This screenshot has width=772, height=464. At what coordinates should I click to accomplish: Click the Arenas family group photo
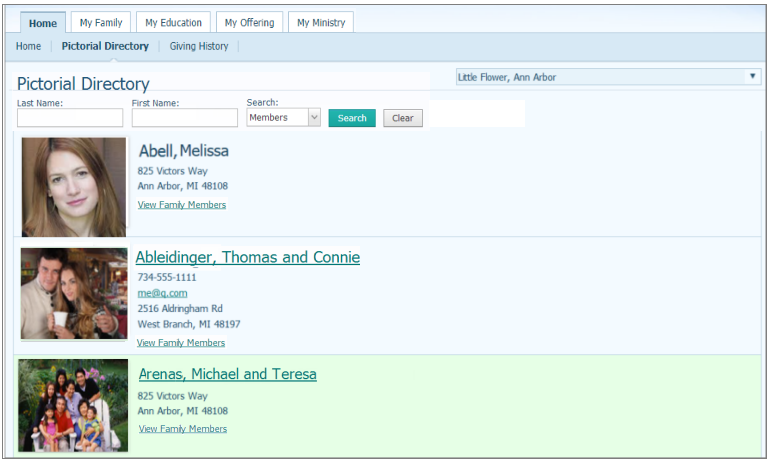(x=74, y=405)
